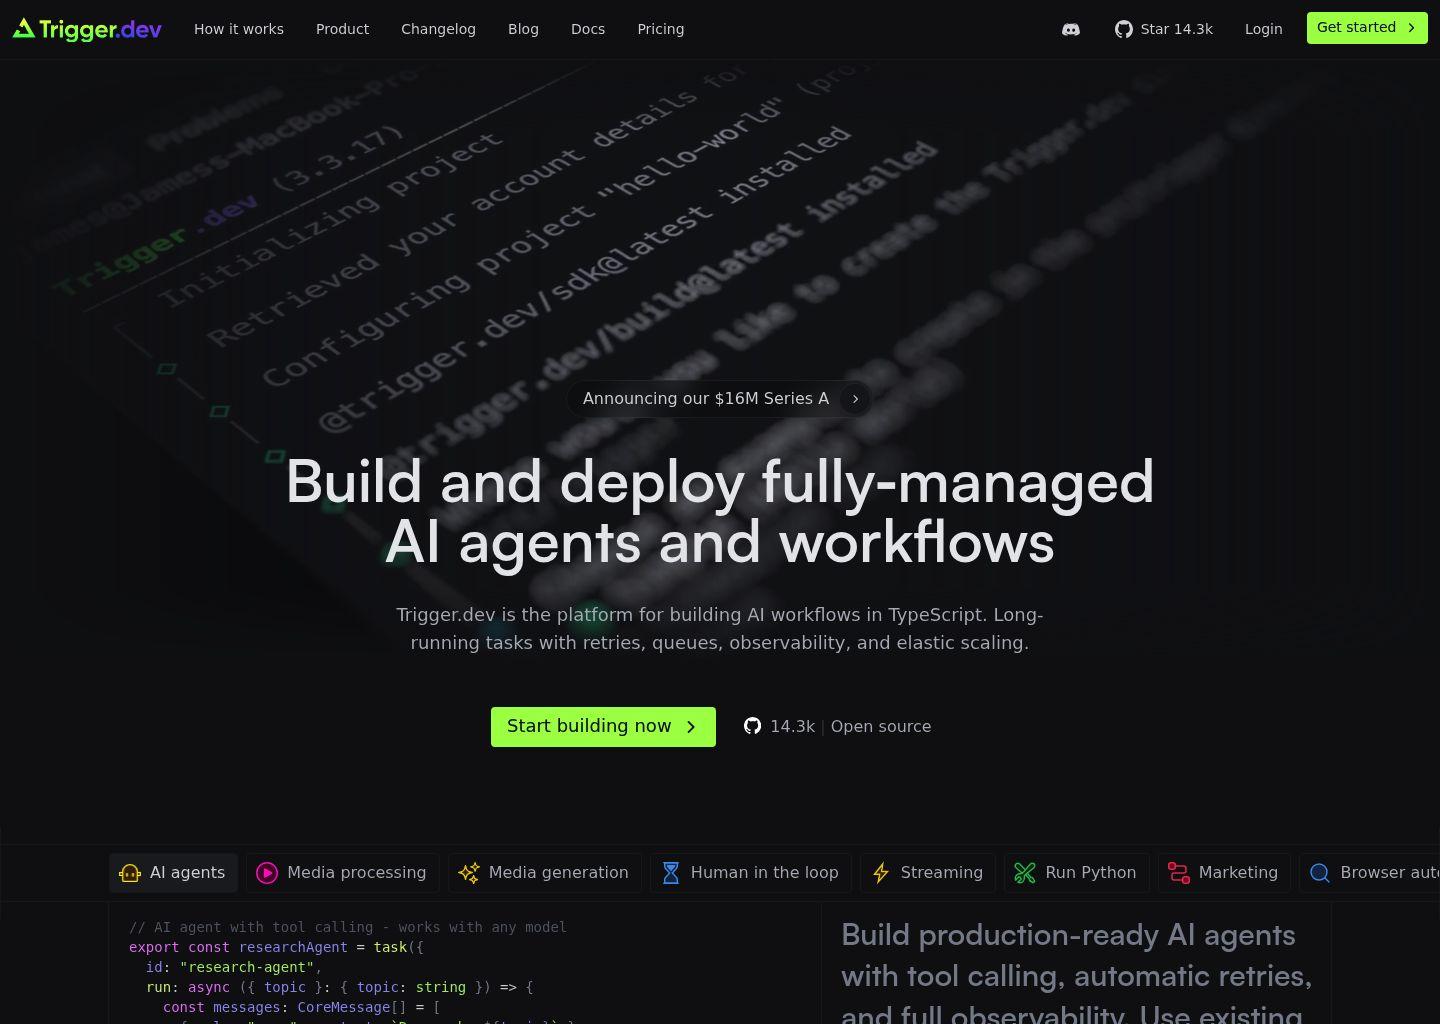Click the GitHub Star 14.3k icon
The height and width of the screenshot is (1024, 1440).
1124,29
